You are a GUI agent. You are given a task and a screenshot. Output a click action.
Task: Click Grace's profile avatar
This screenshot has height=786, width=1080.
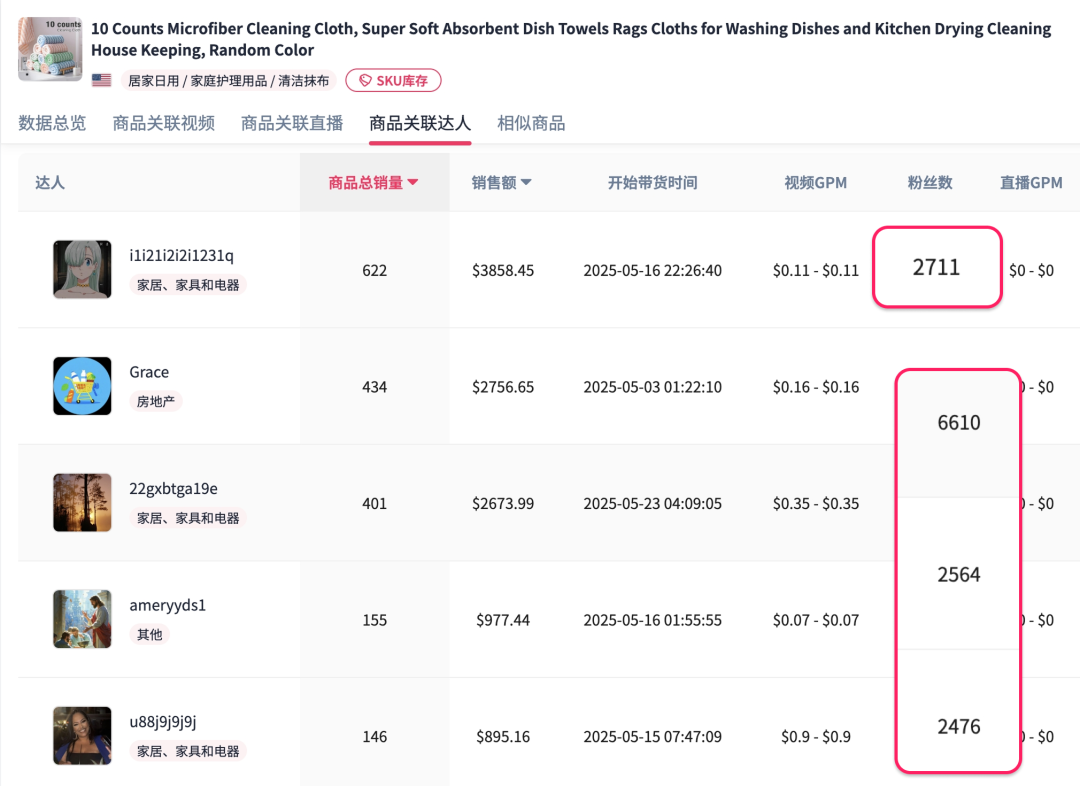[x=82, y=387]
